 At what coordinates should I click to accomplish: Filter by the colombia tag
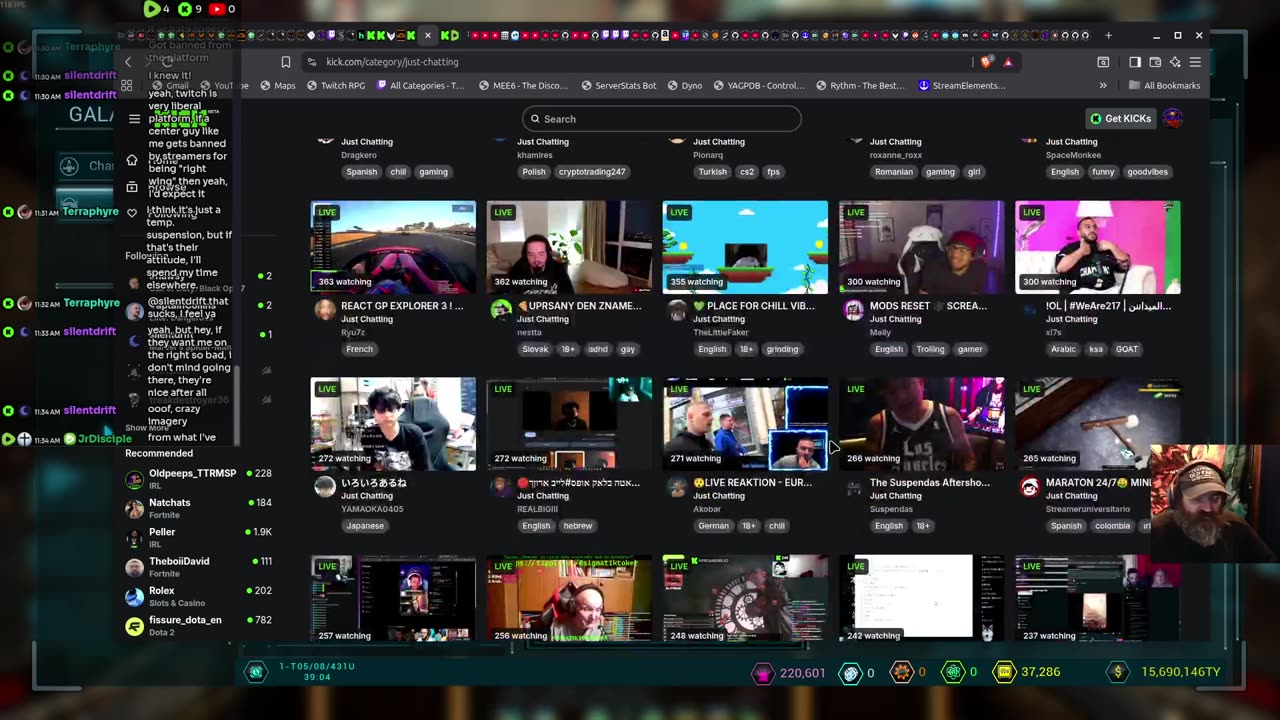(1111, 526)
